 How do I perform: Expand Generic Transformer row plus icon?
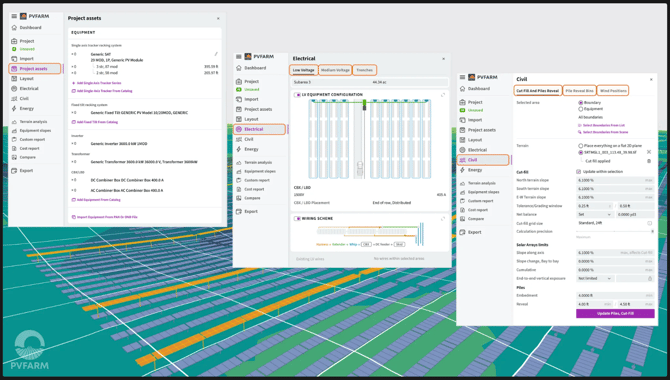click(x=73, y=162)
